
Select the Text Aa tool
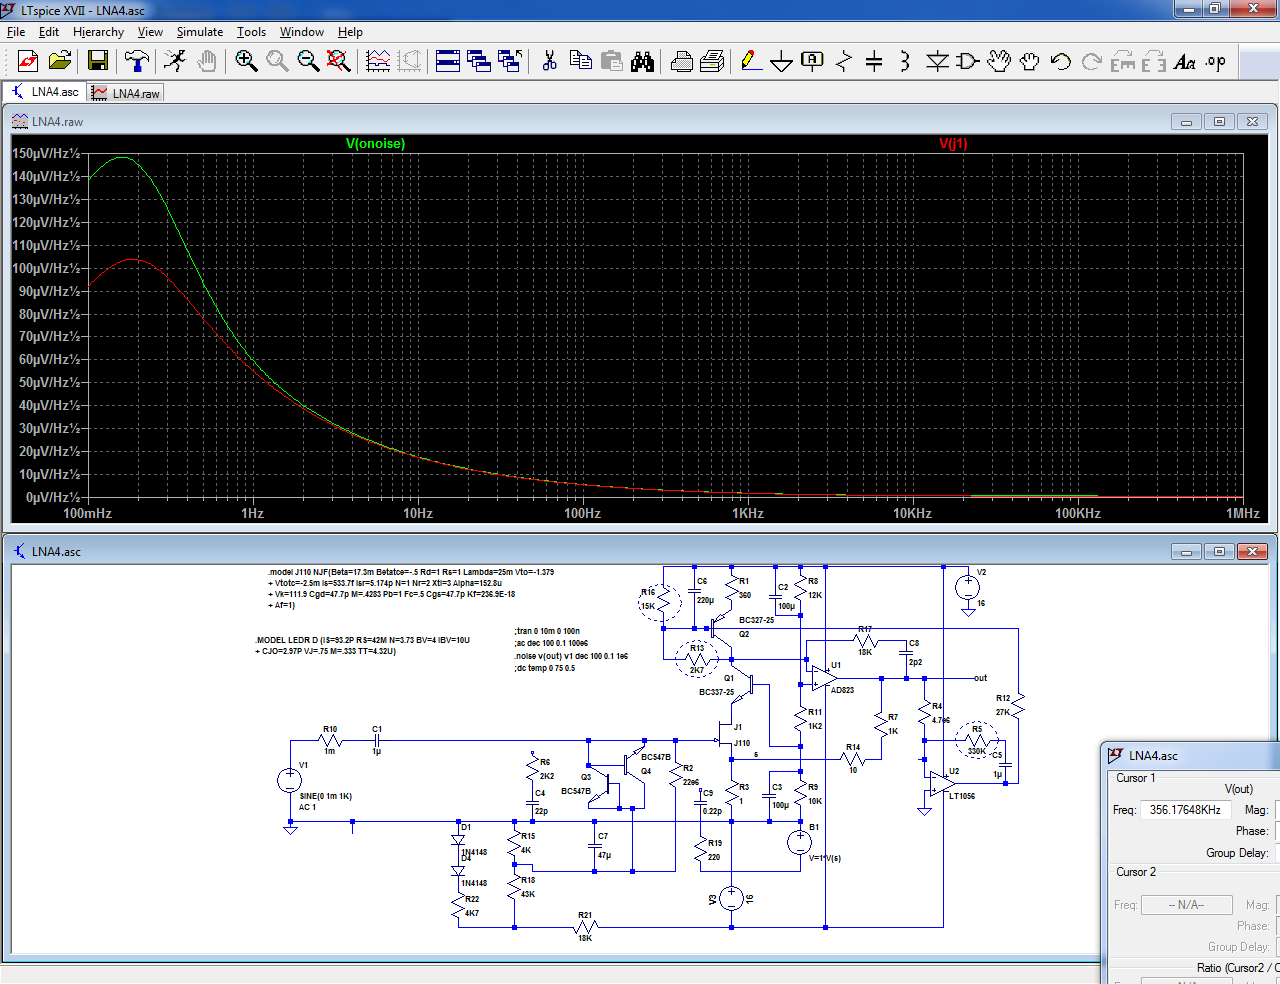(x=1185, y=61)
